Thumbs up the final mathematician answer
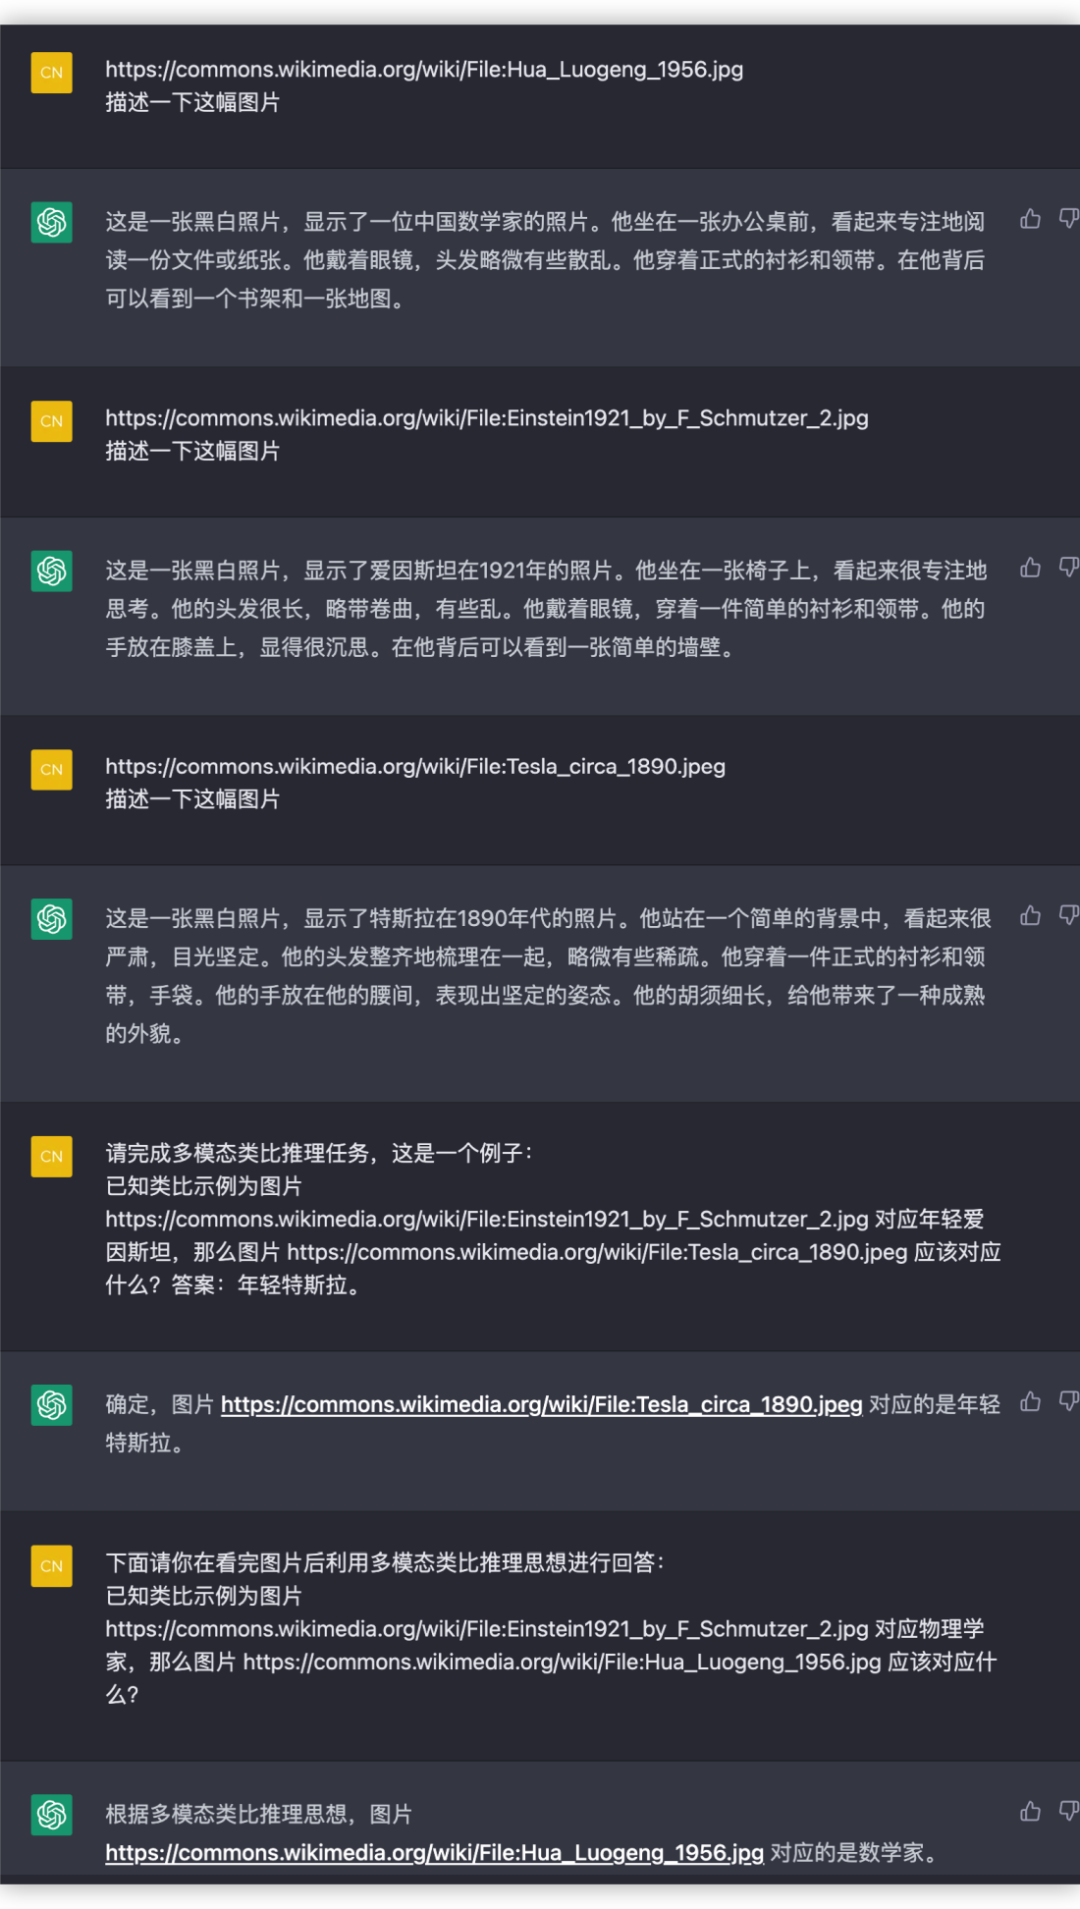Screen dimensions: 1080x1909 pos(1030,1811)
